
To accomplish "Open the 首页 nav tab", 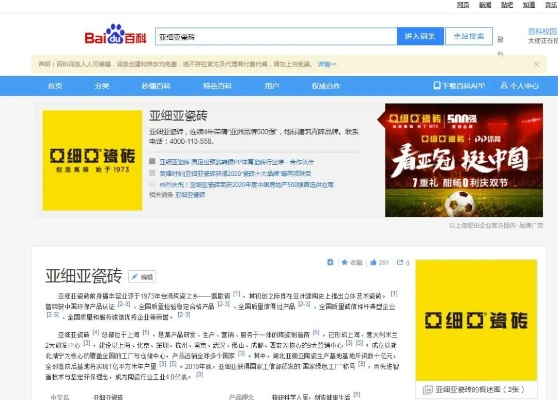I will click(x=55, y=86).
